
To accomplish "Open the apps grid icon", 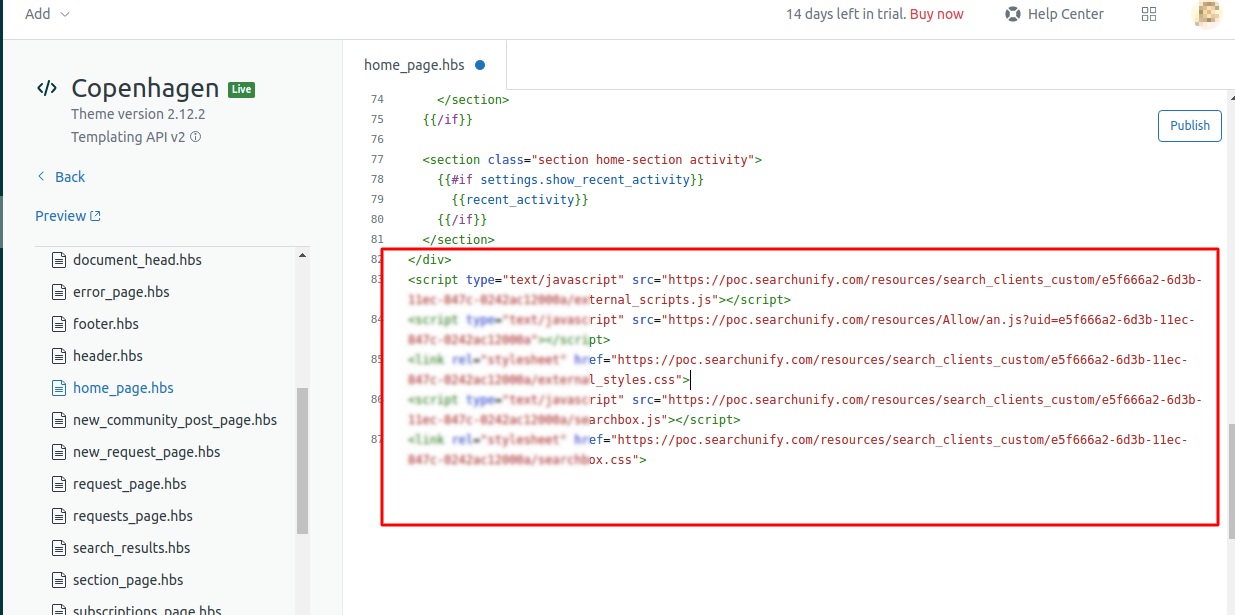I will coord(1149,14).
